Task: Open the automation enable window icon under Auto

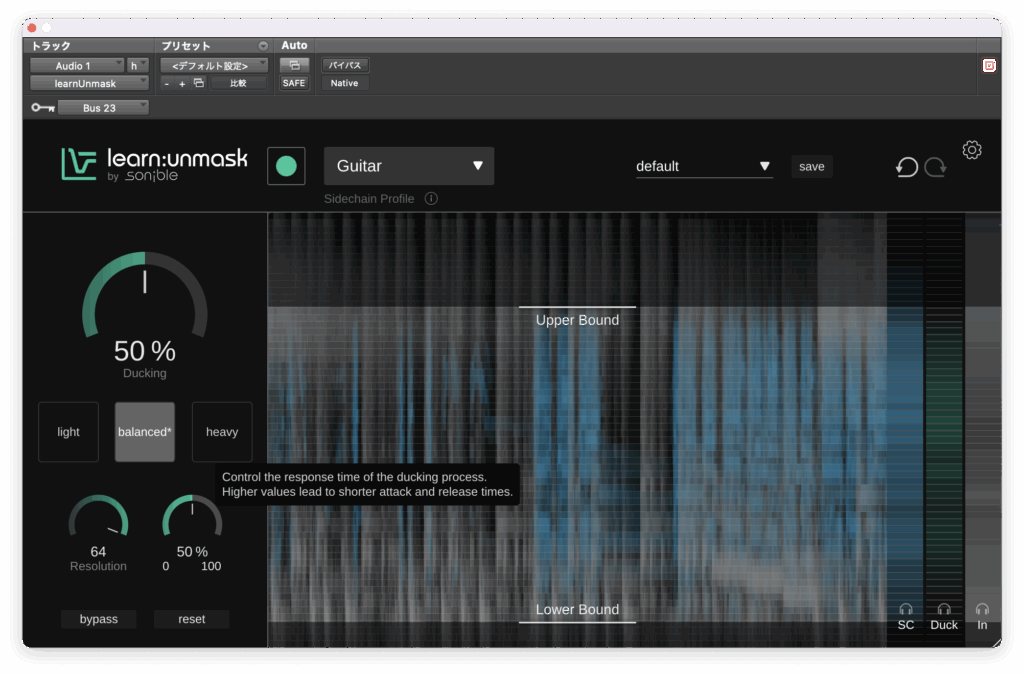Action: [x=295, y=65]
